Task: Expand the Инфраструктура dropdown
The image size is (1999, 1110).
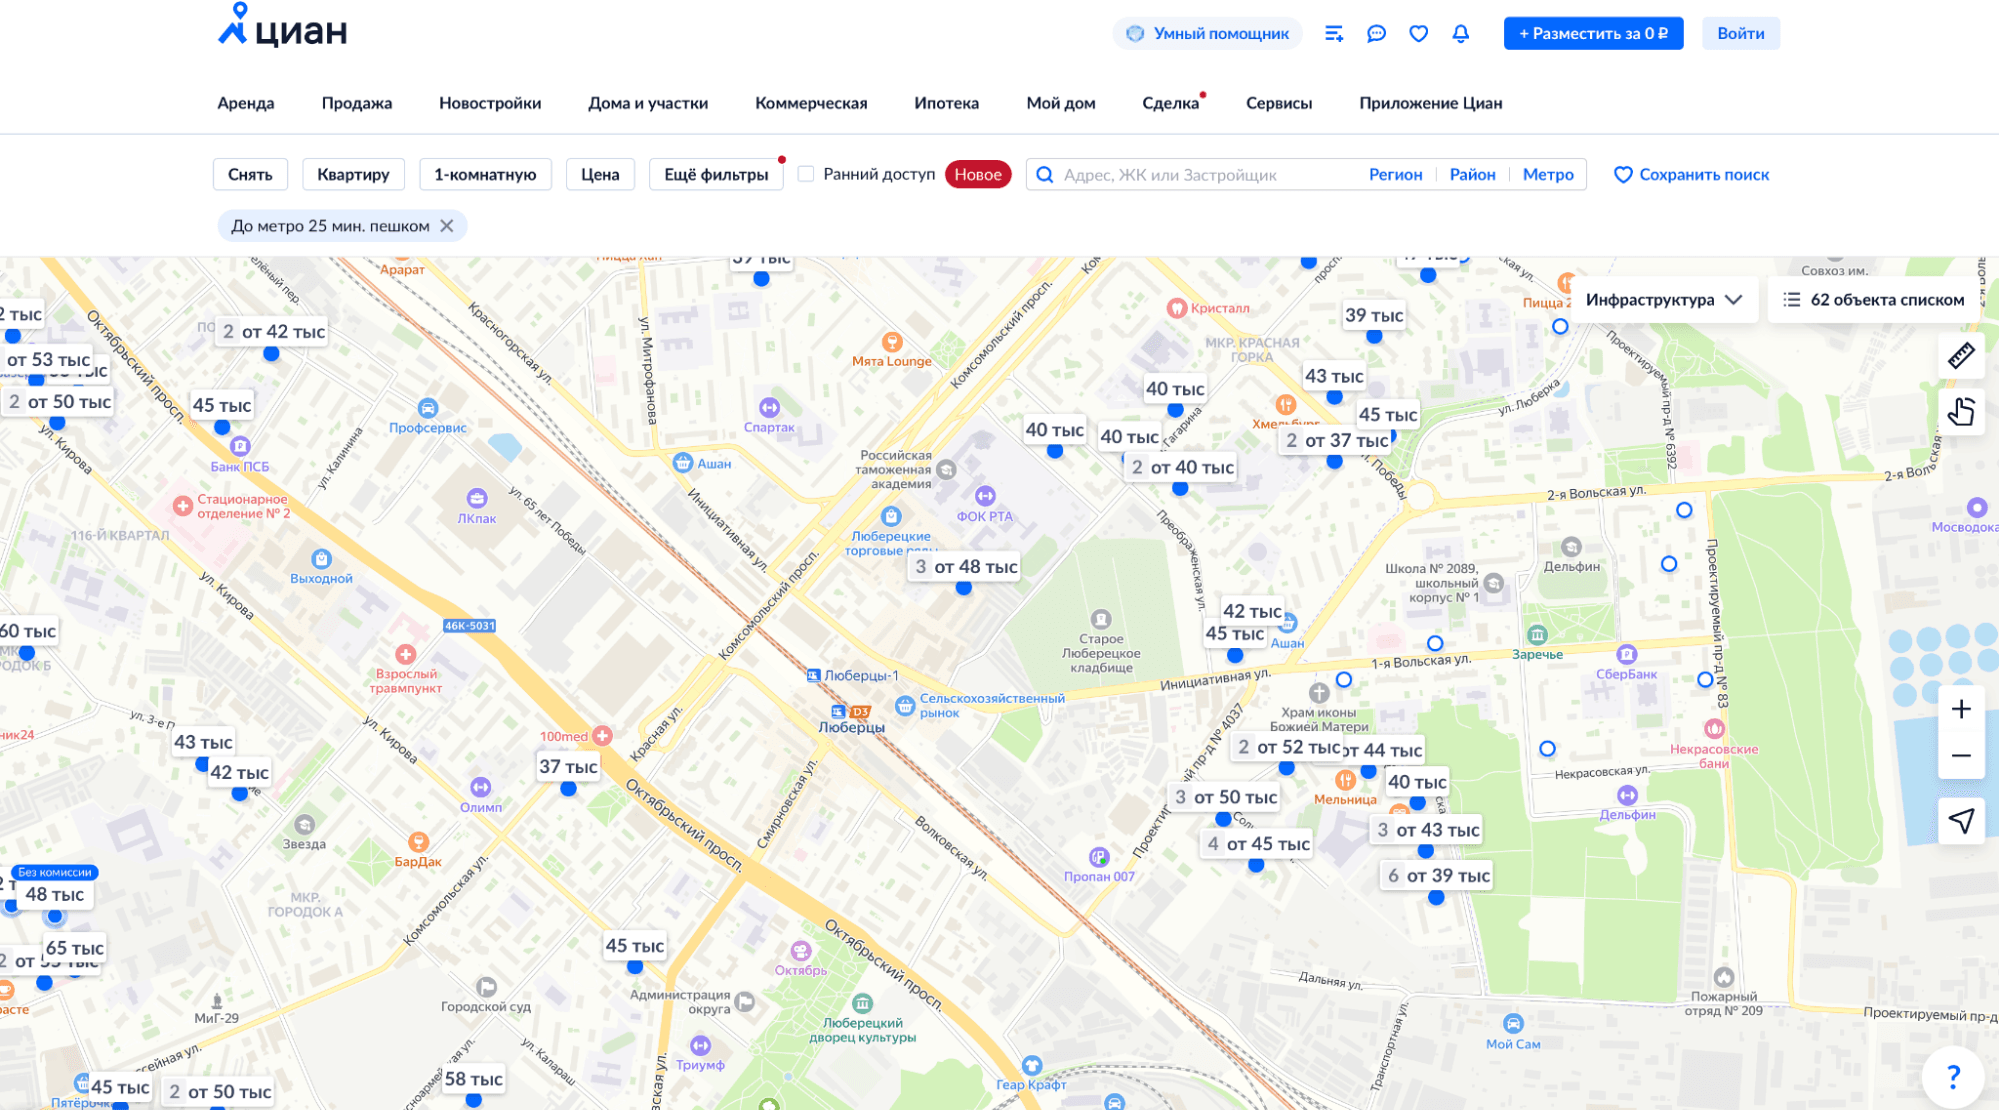Action: [1663, 300]
